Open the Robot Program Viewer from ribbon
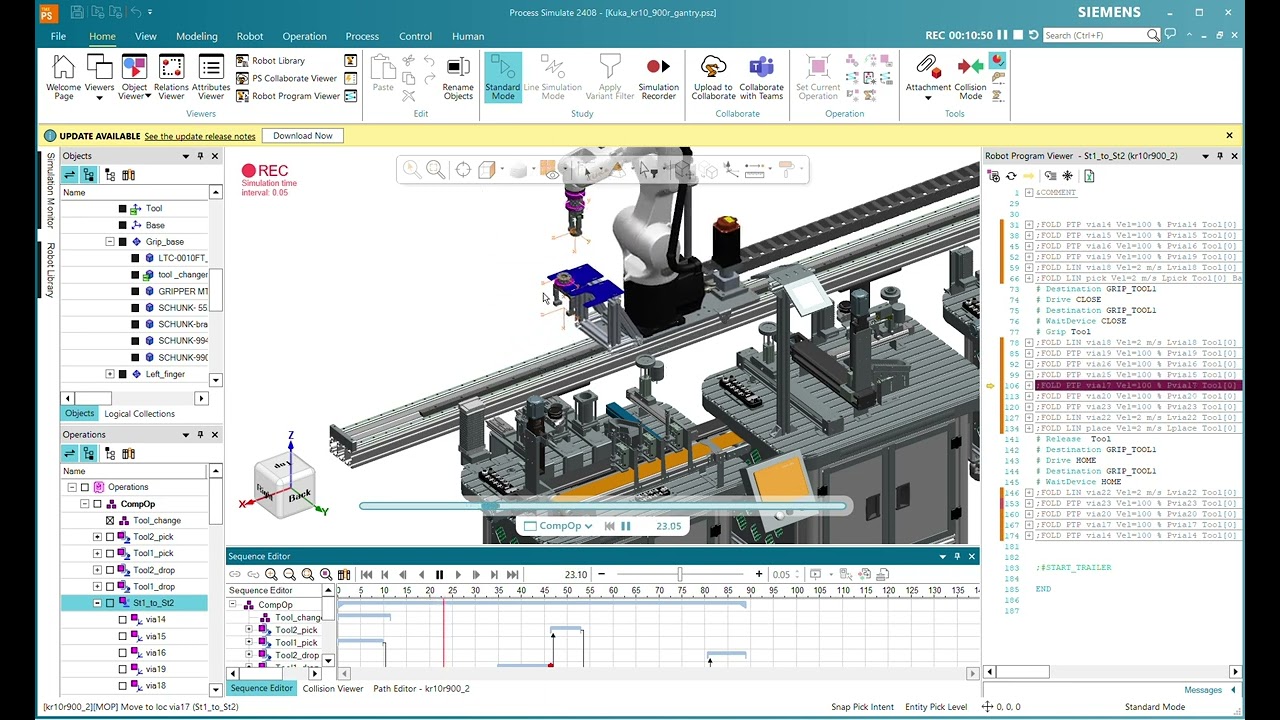This screenshot has height=720, width=1280. click(288, 96)
